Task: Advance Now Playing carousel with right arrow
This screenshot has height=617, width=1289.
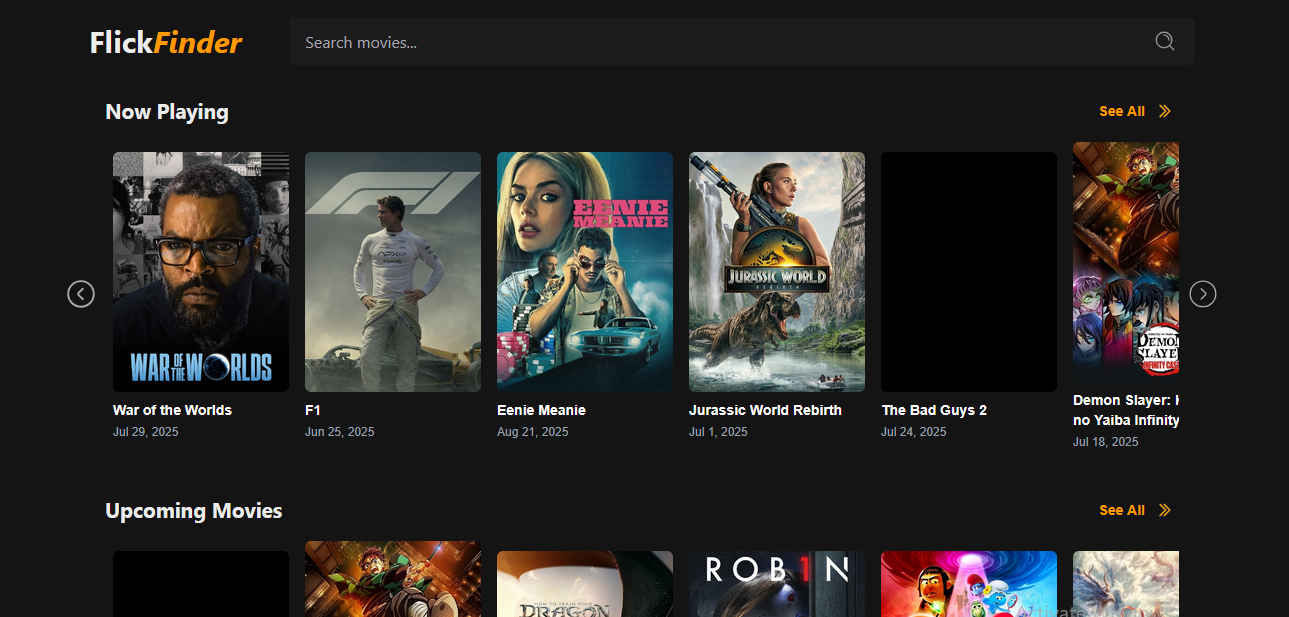Action: 1203,294
